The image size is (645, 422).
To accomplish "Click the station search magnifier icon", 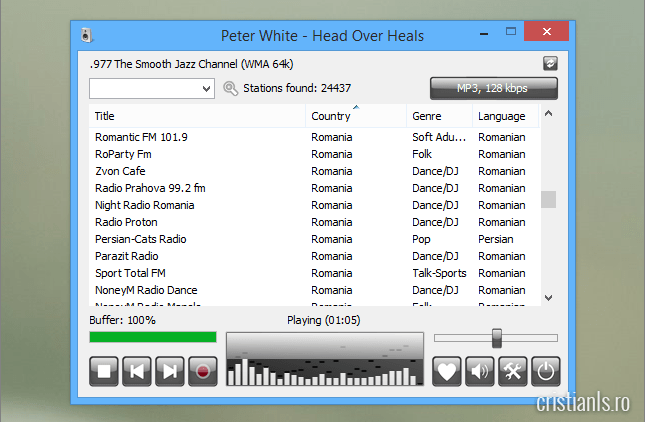I will click(x=231, y=89).
